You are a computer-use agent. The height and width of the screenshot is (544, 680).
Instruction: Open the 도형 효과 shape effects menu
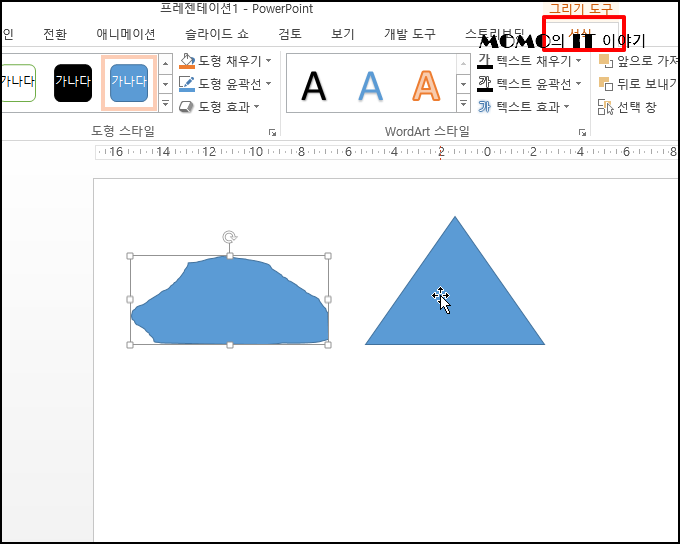tap(219, 106)
